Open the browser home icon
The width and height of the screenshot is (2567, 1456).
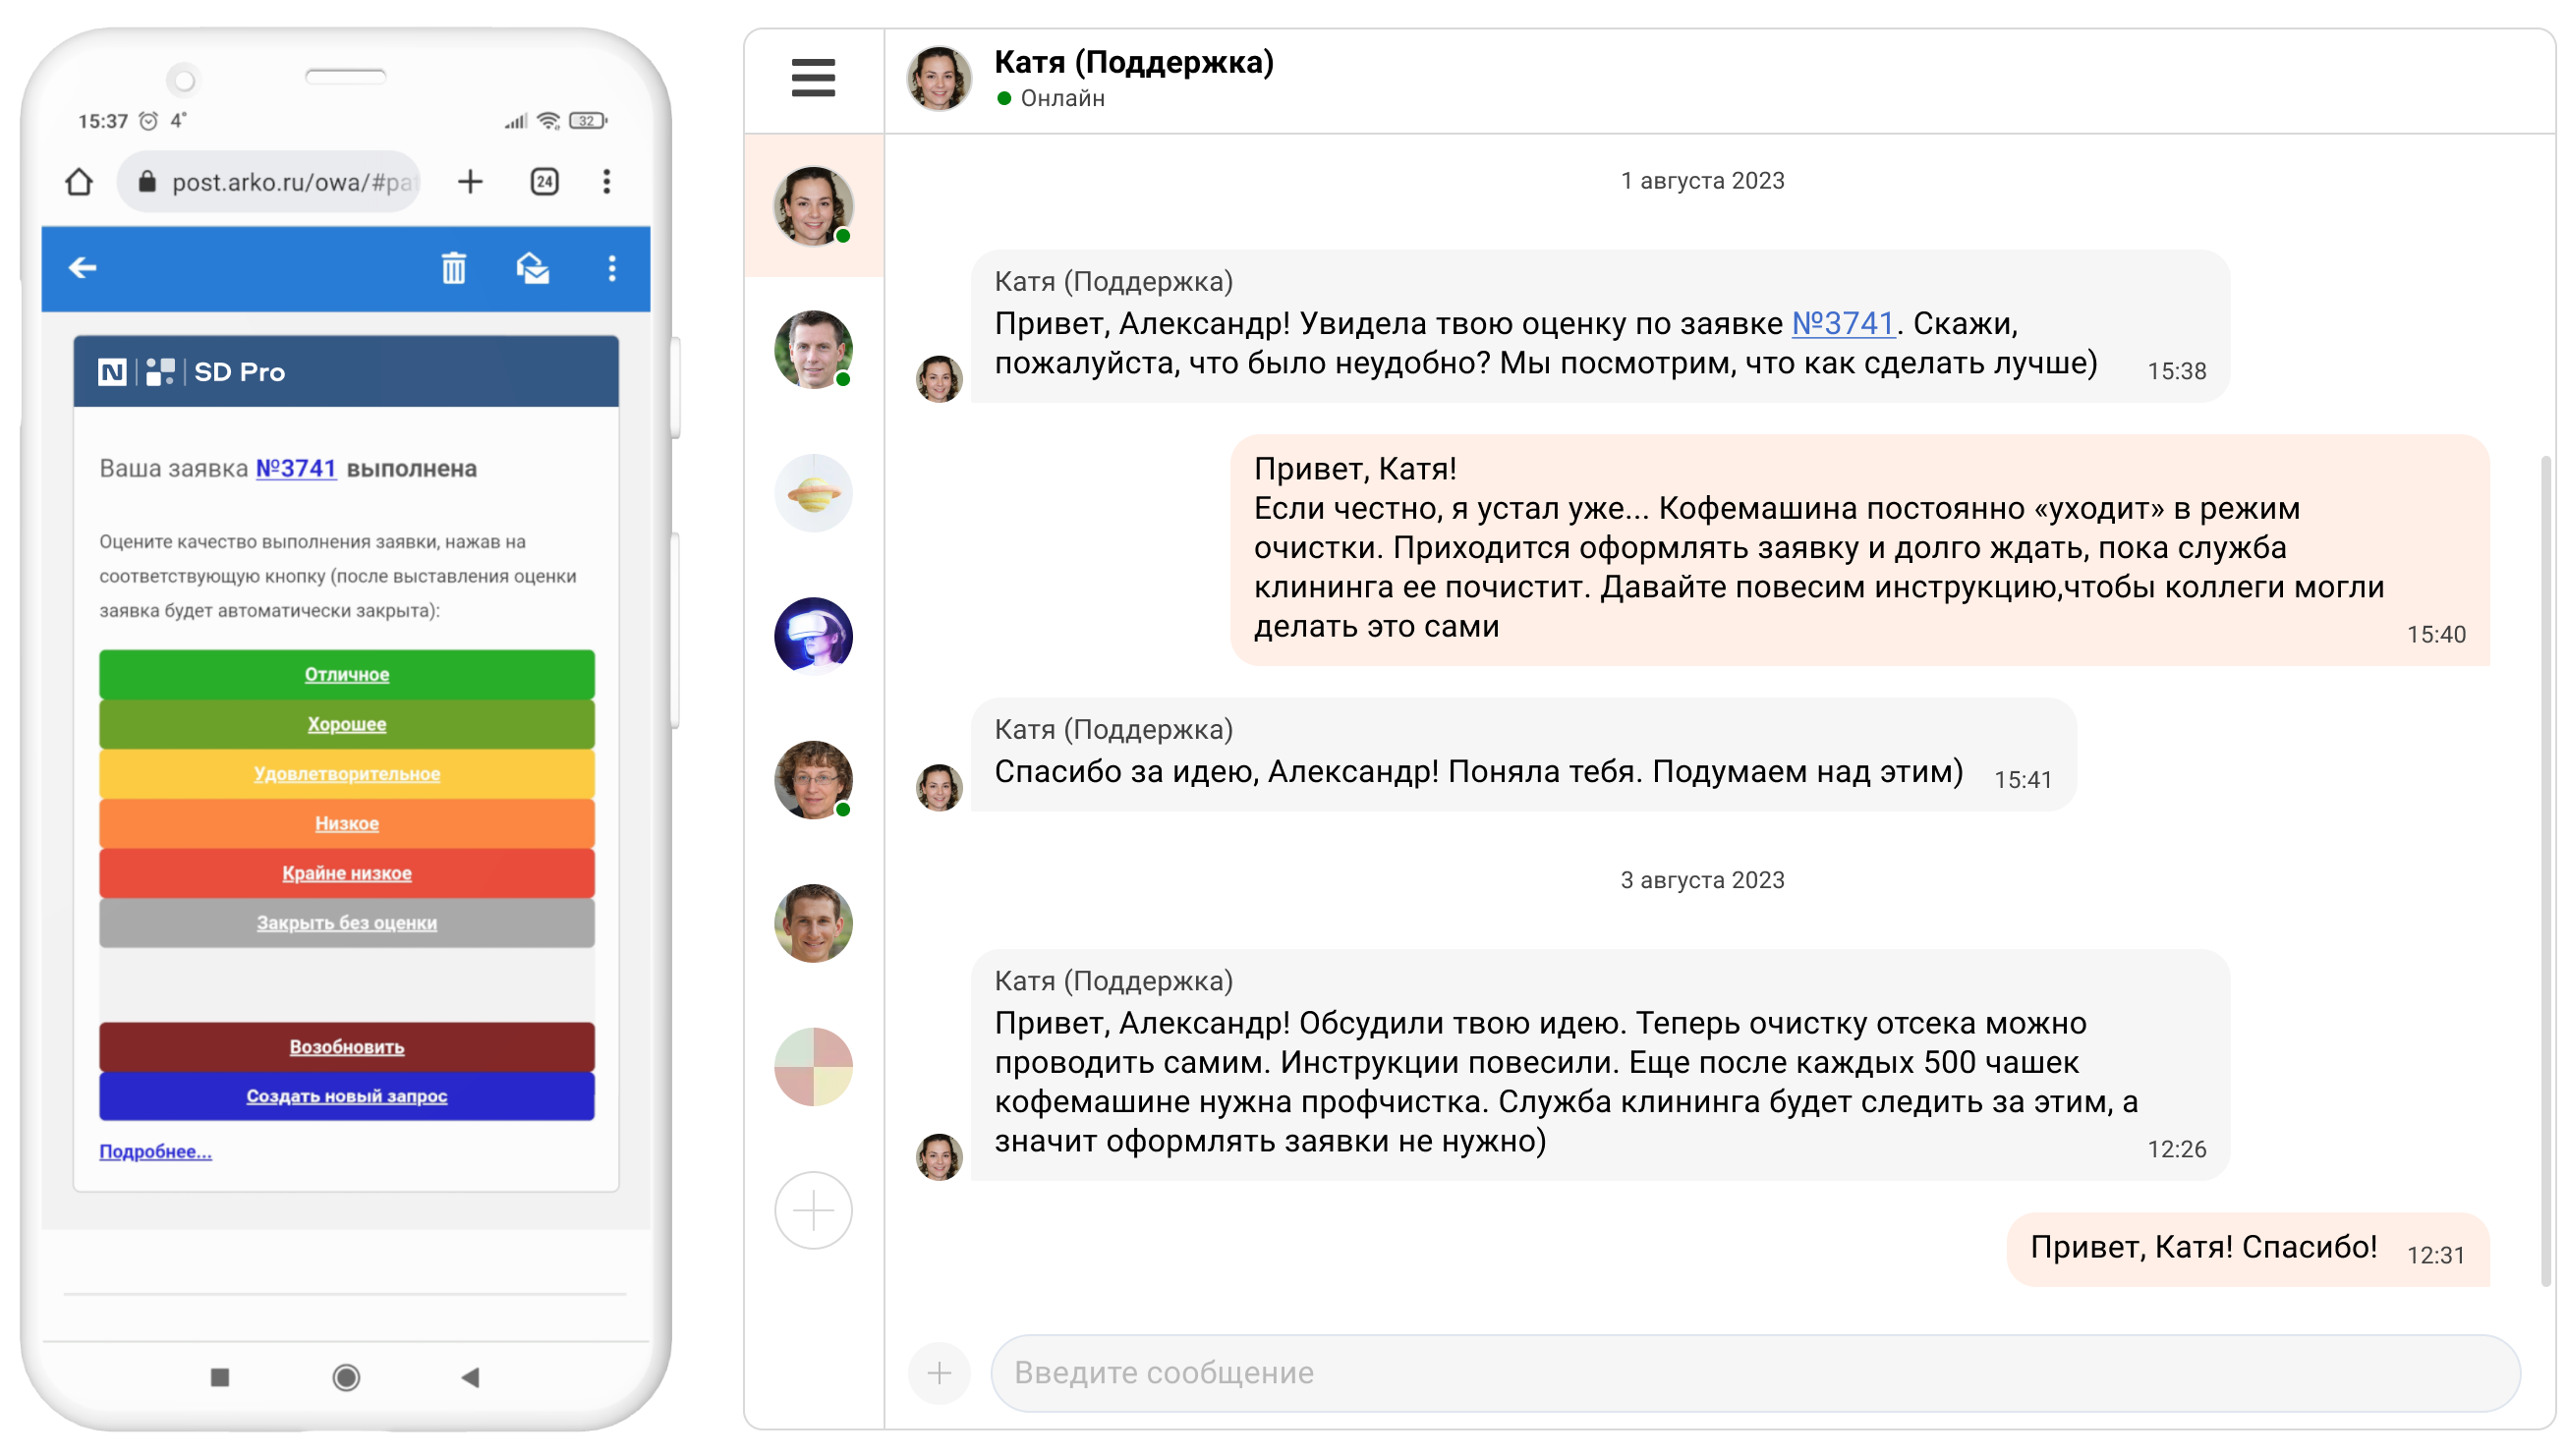coord(79,182)
